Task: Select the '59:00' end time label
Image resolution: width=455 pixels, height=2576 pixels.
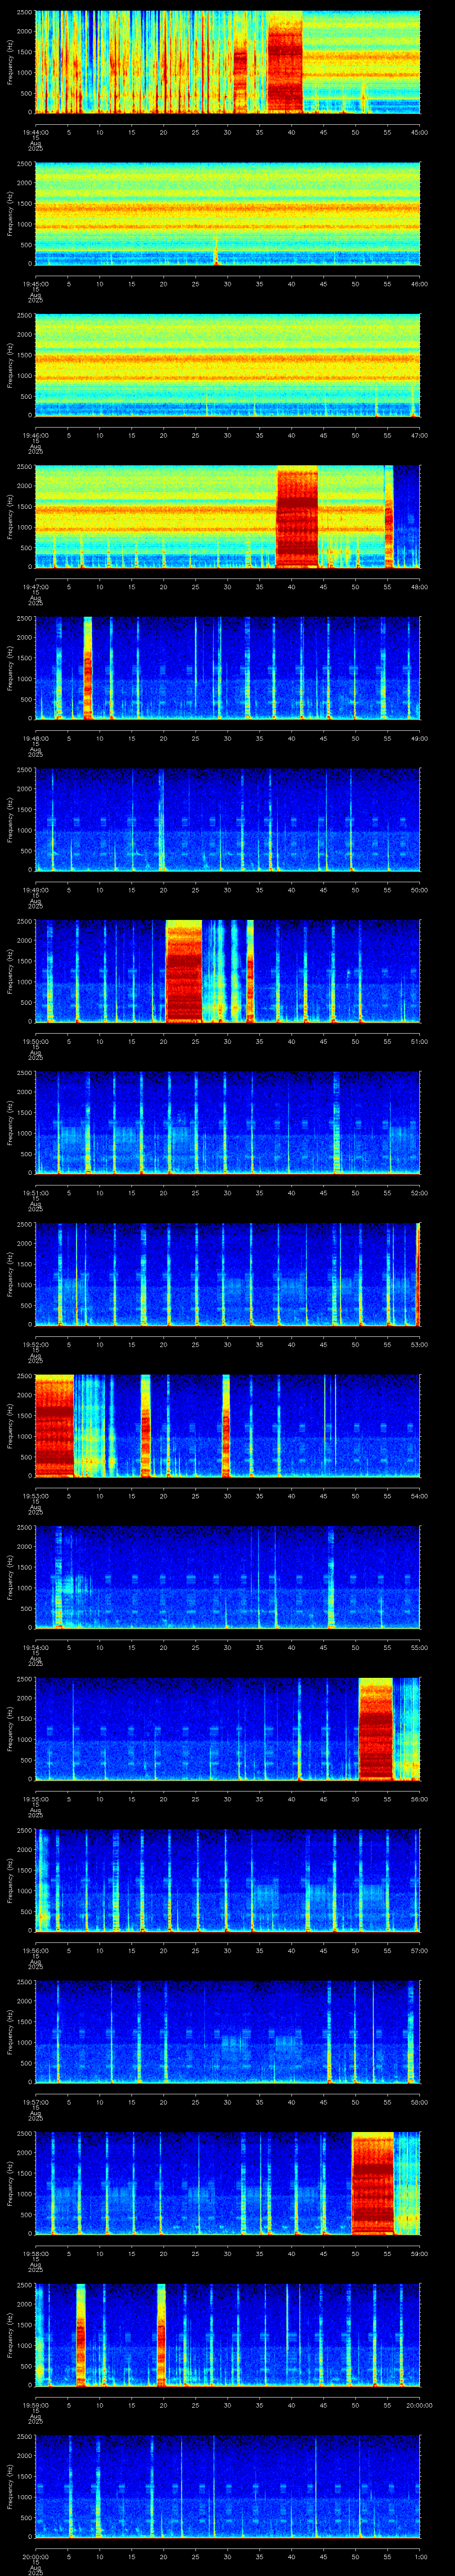Action: (x=419, y=2253)
